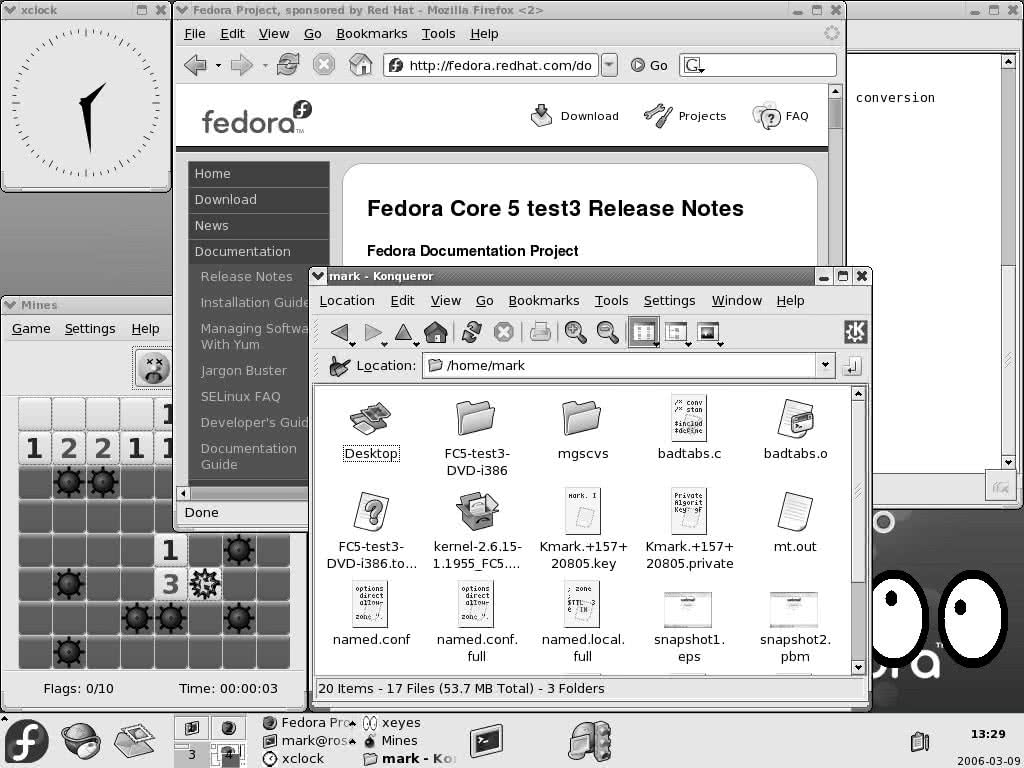Open Firefox Back history dropdown arrow
This screenshot has height=768, width=1024.
click(x=218, y=65)
